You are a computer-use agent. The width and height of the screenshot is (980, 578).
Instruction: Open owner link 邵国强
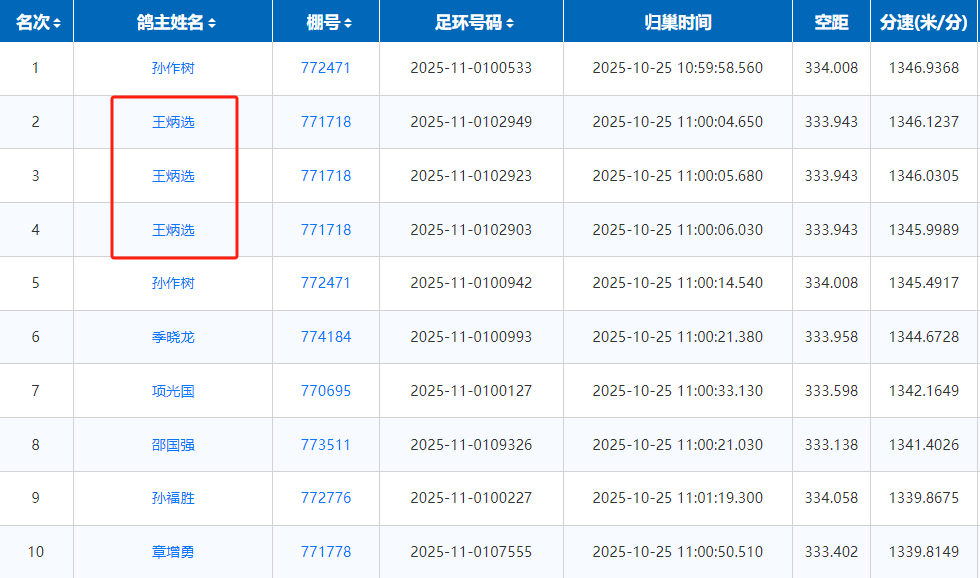pyautogui.click(x=173, y=444)
